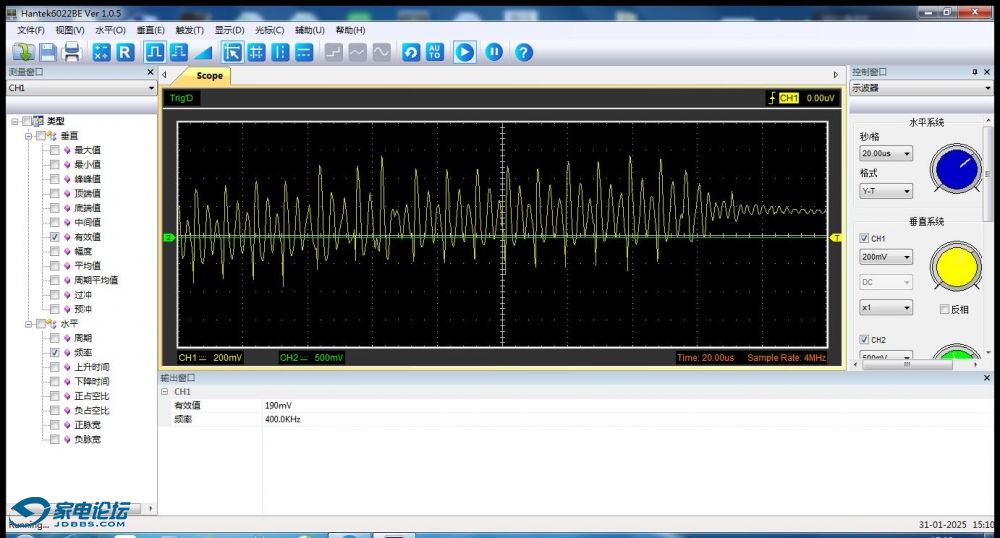Open the 显示(D) menu
The image size is (1000, 538).
click(230, 30)
